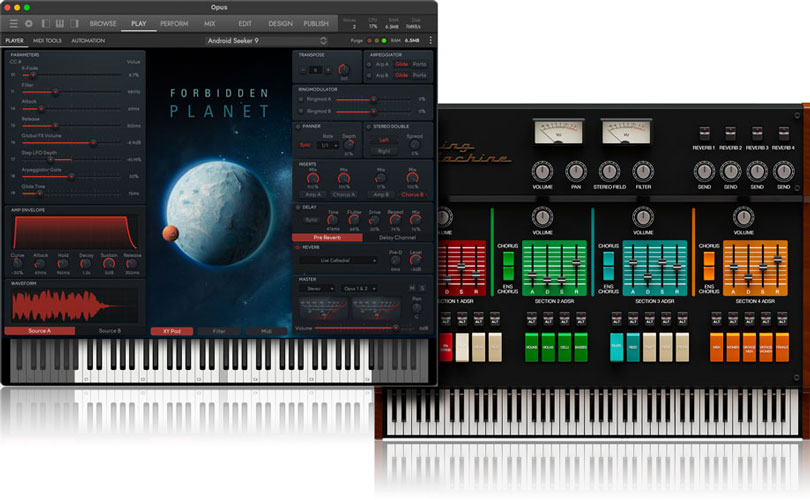Toggle Ringmod B on
Screen dimensions: 810x500
point(301,111)
